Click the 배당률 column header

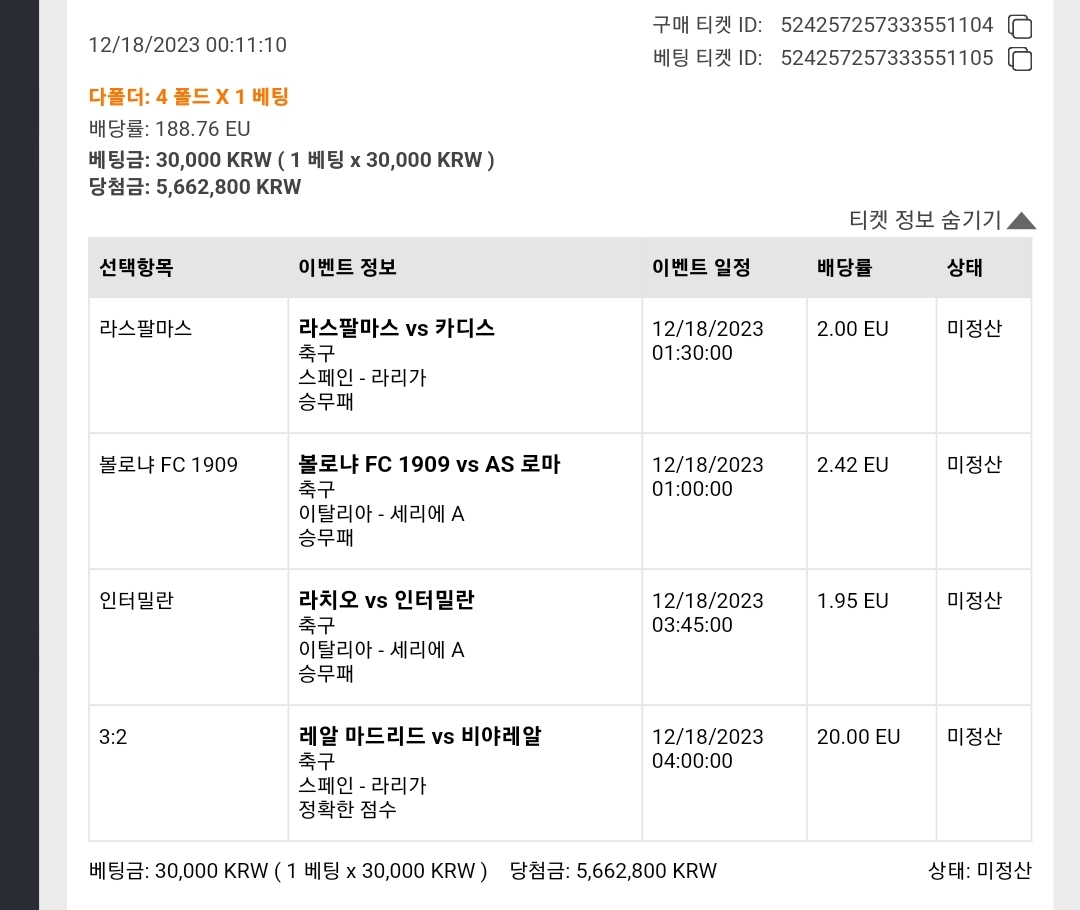click(x=844, y=267)
